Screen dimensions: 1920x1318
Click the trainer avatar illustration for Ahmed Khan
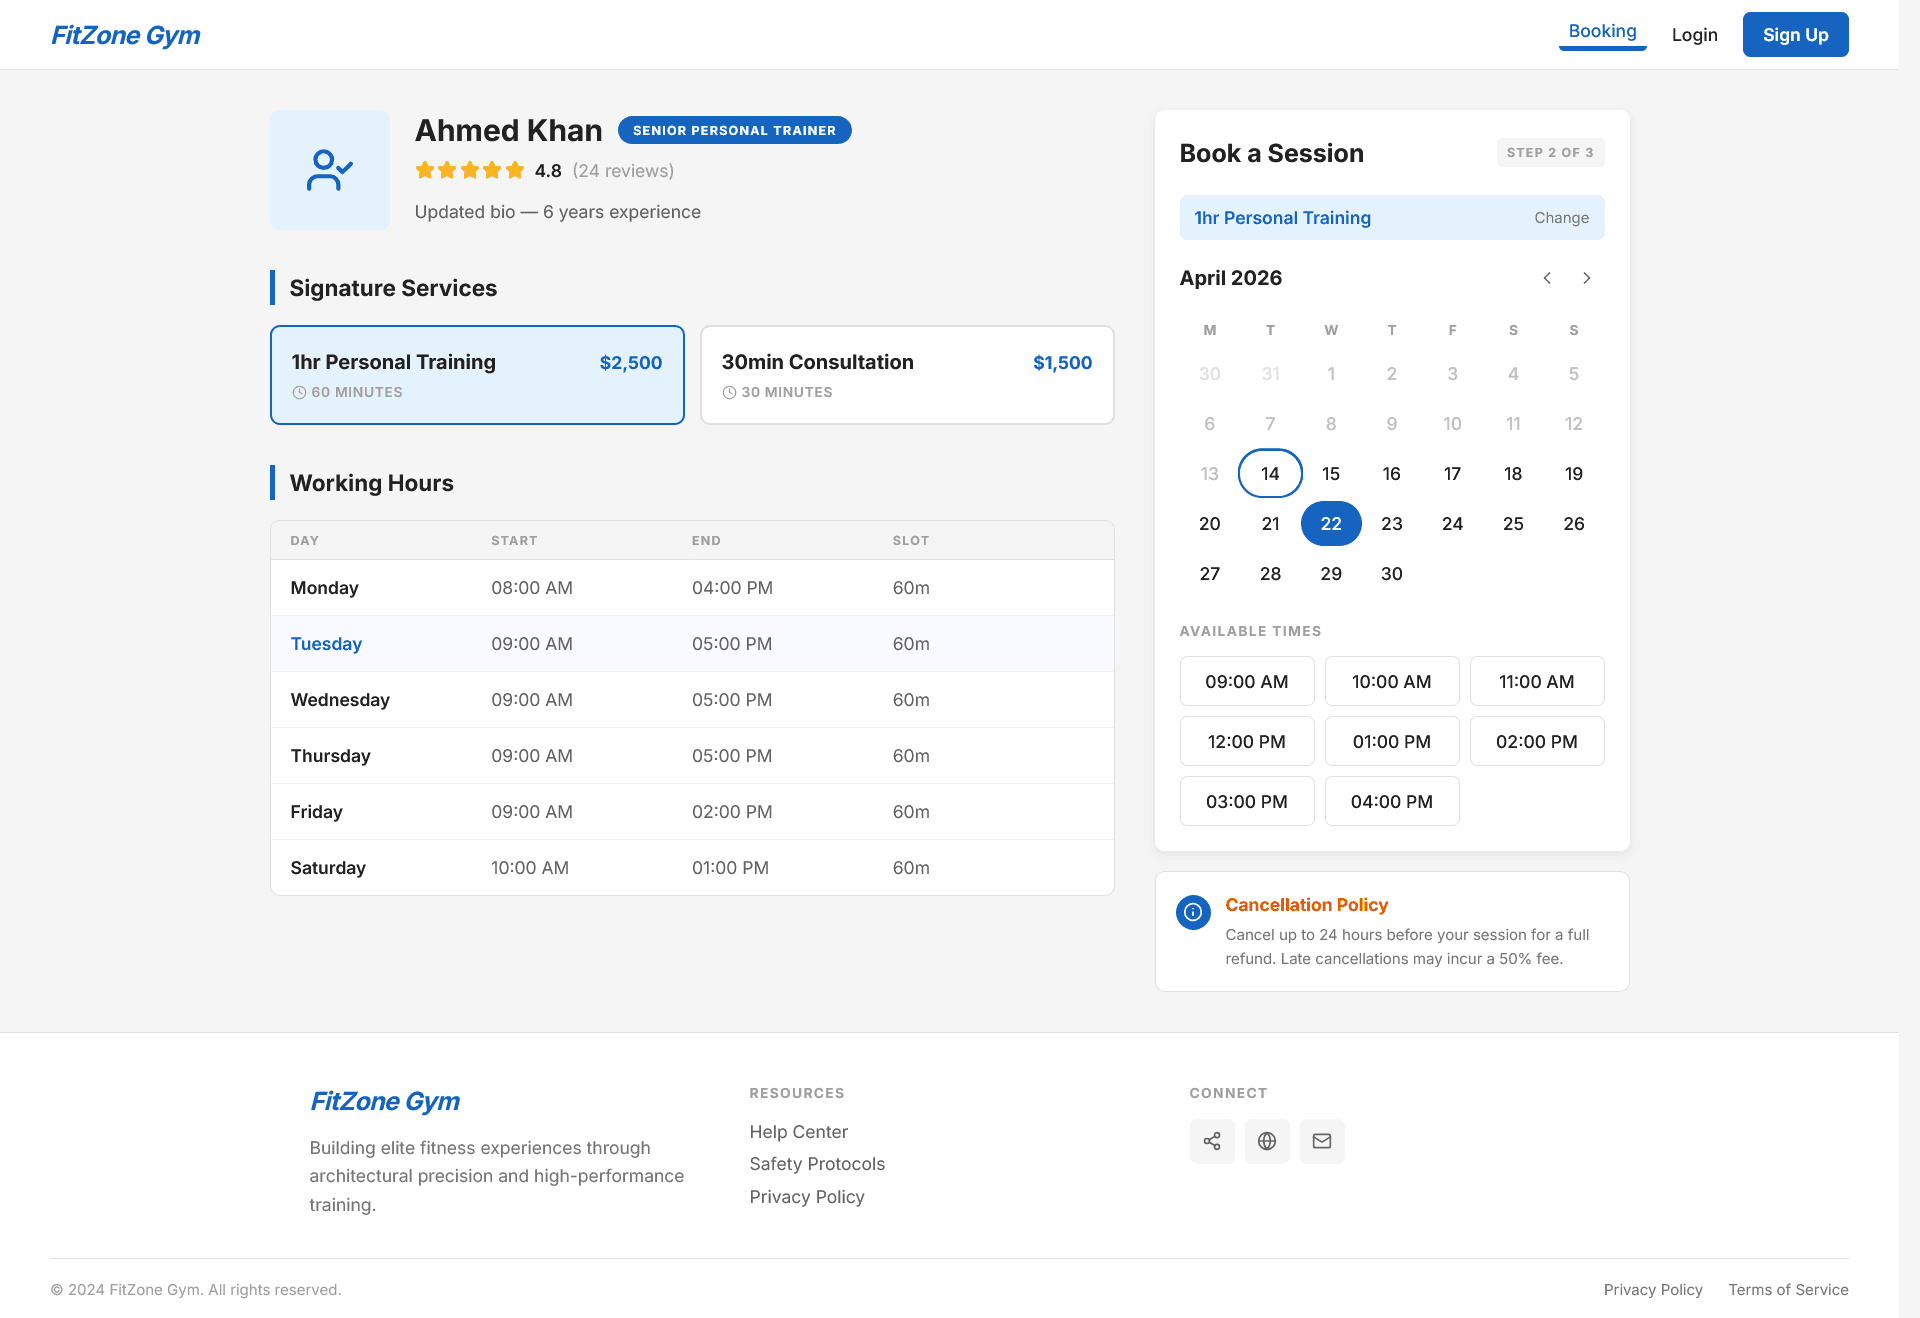pyautogui.click(x=329, y=169)
